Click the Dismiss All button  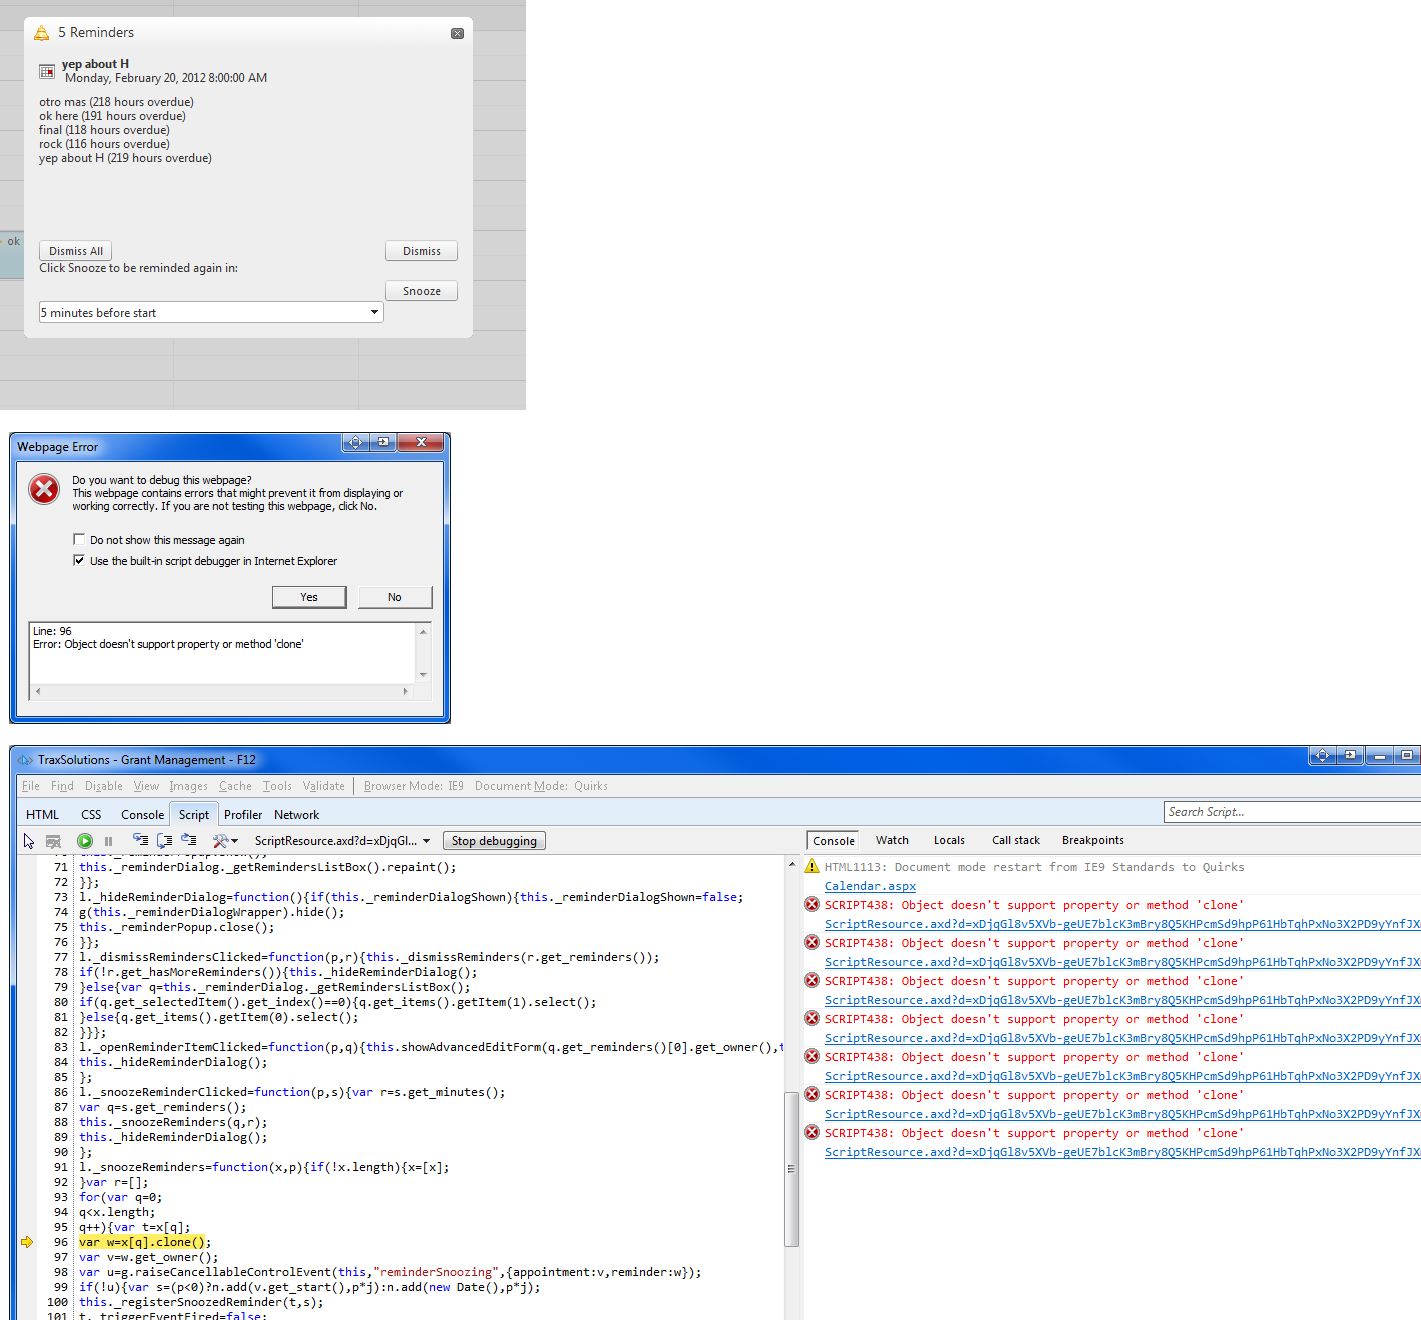[76, 251]
